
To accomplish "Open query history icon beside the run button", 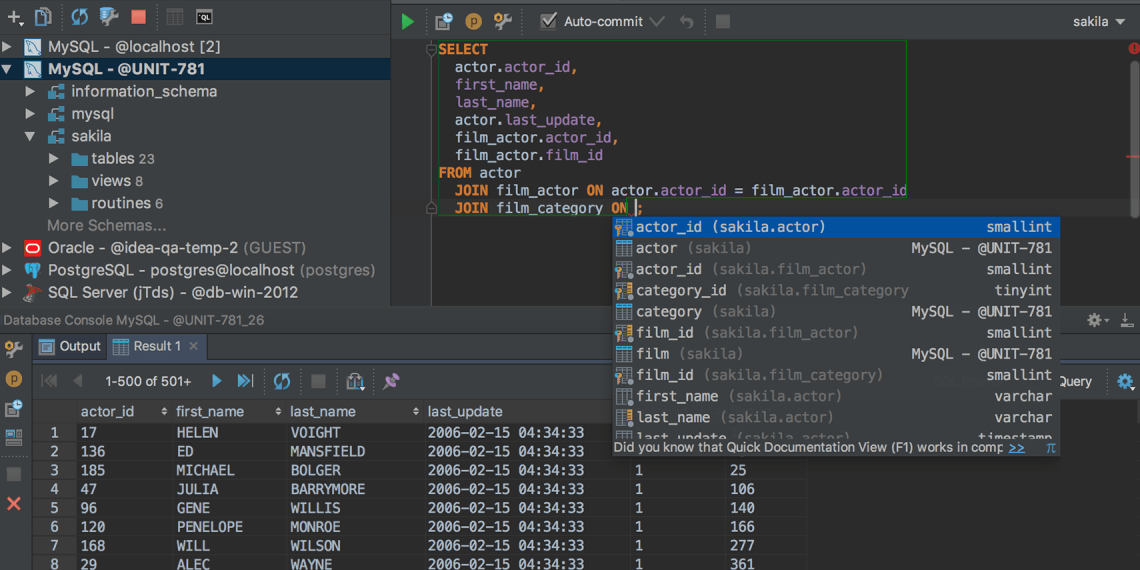I will click(444, 21).
